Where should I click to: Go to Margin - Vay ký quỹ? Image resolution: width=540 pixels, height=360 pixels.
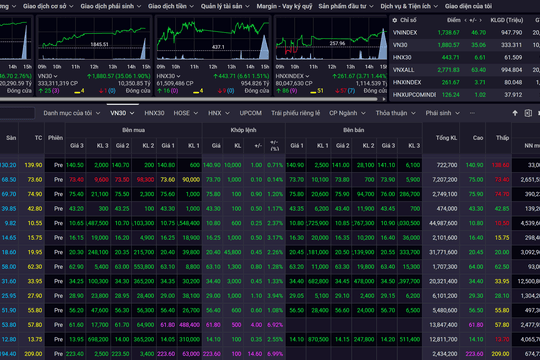(x=284, y=6)
